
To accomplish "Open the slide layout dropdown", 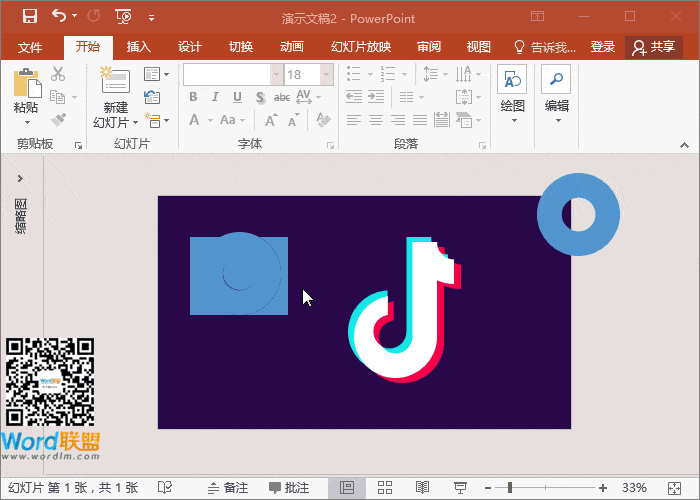I will (156, 74).
